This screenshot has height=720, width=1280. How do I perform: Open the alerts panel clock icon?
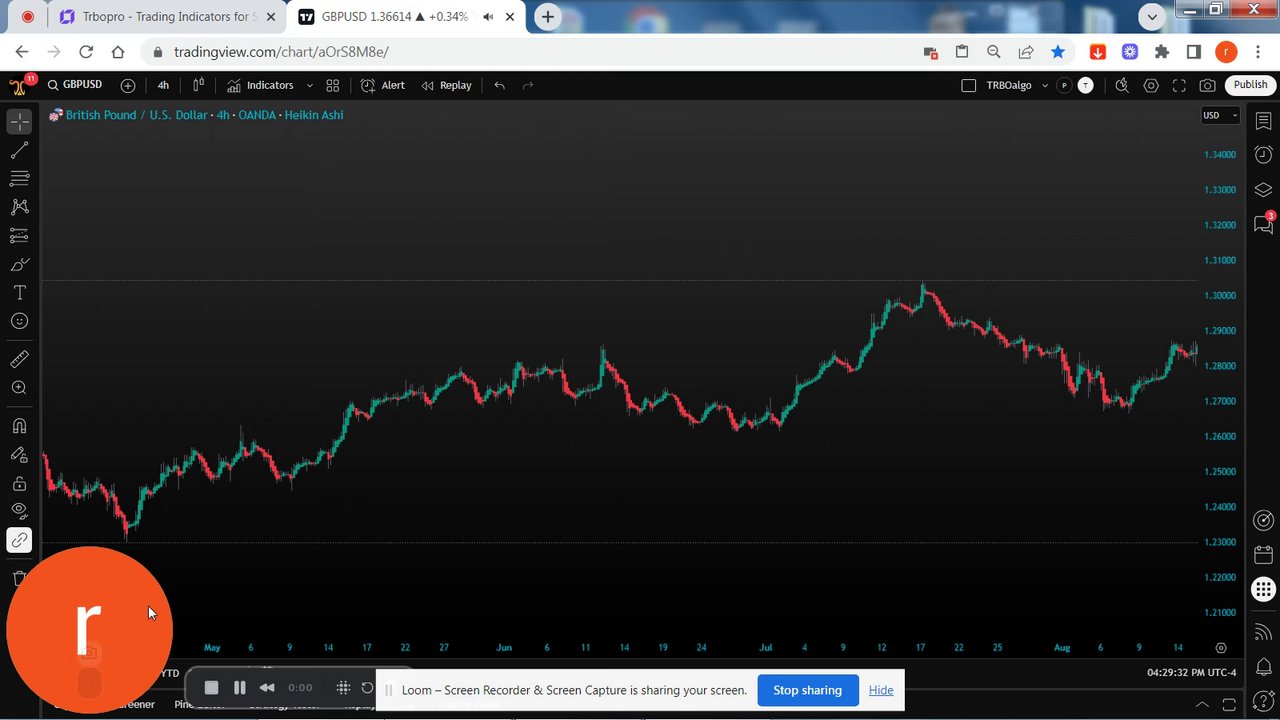tap(1263, 155)
